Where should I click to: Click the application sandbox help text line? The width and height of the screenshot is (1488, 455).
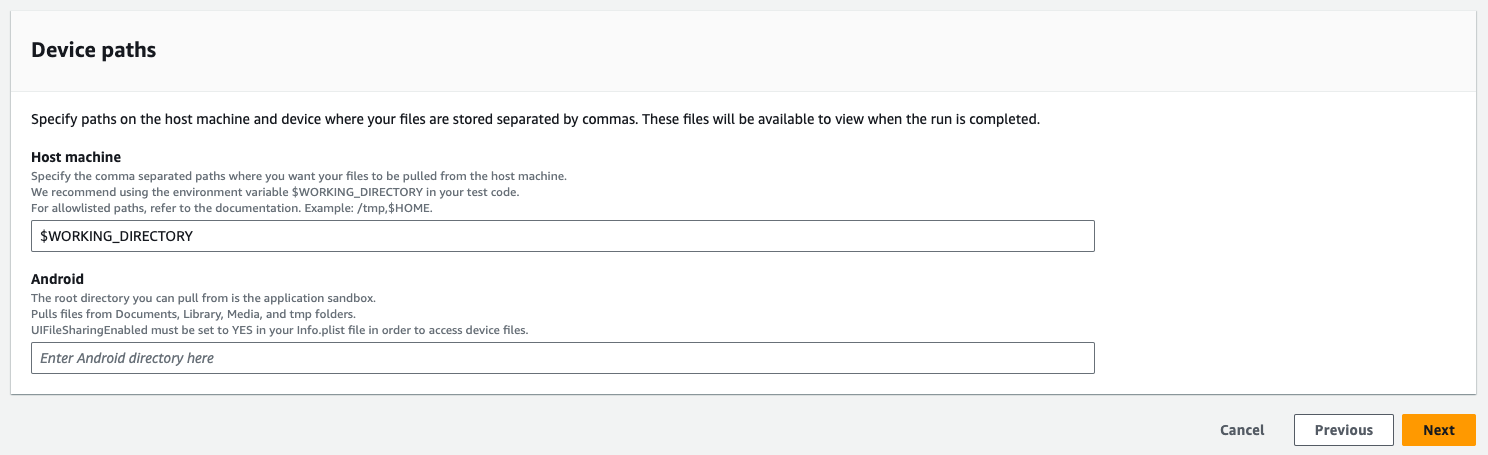[202, 298]
